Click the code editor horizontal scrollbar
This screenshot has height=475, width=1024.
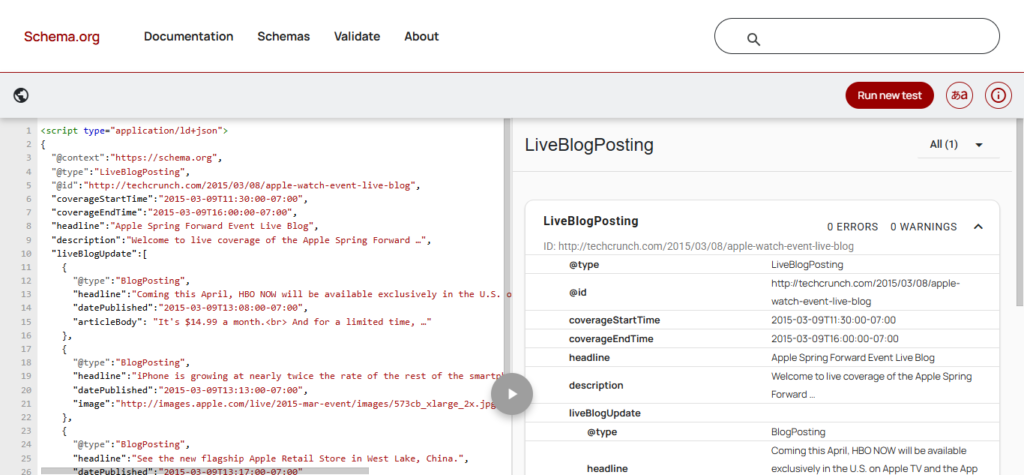[200, 470]
